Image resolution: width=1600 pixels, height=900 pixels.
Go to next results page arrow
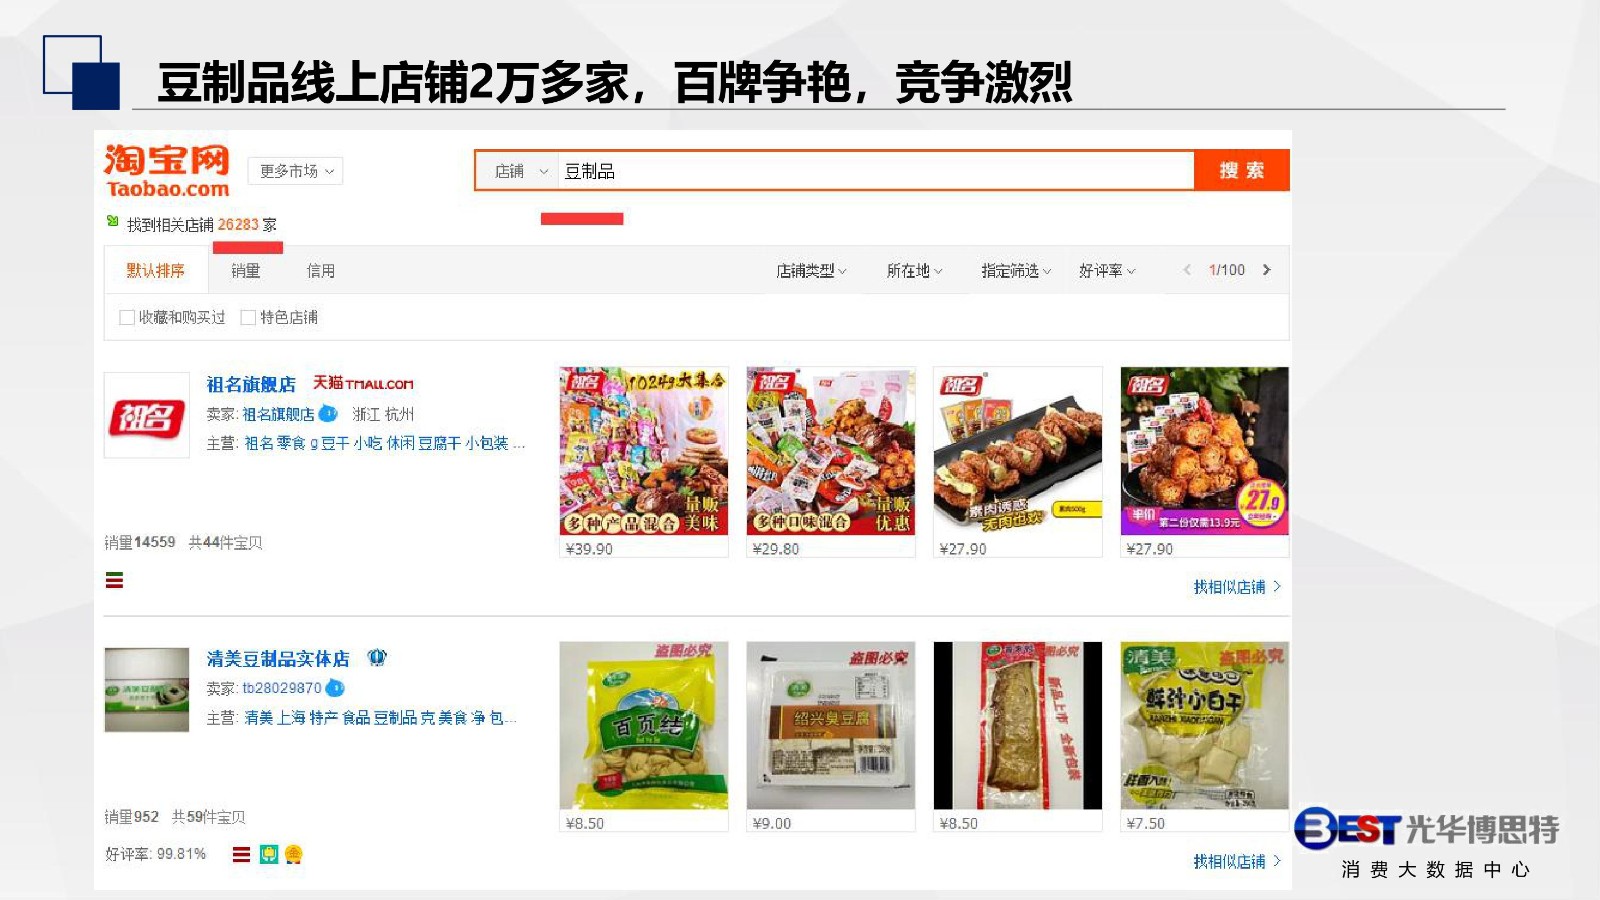tap(1267, 270)
